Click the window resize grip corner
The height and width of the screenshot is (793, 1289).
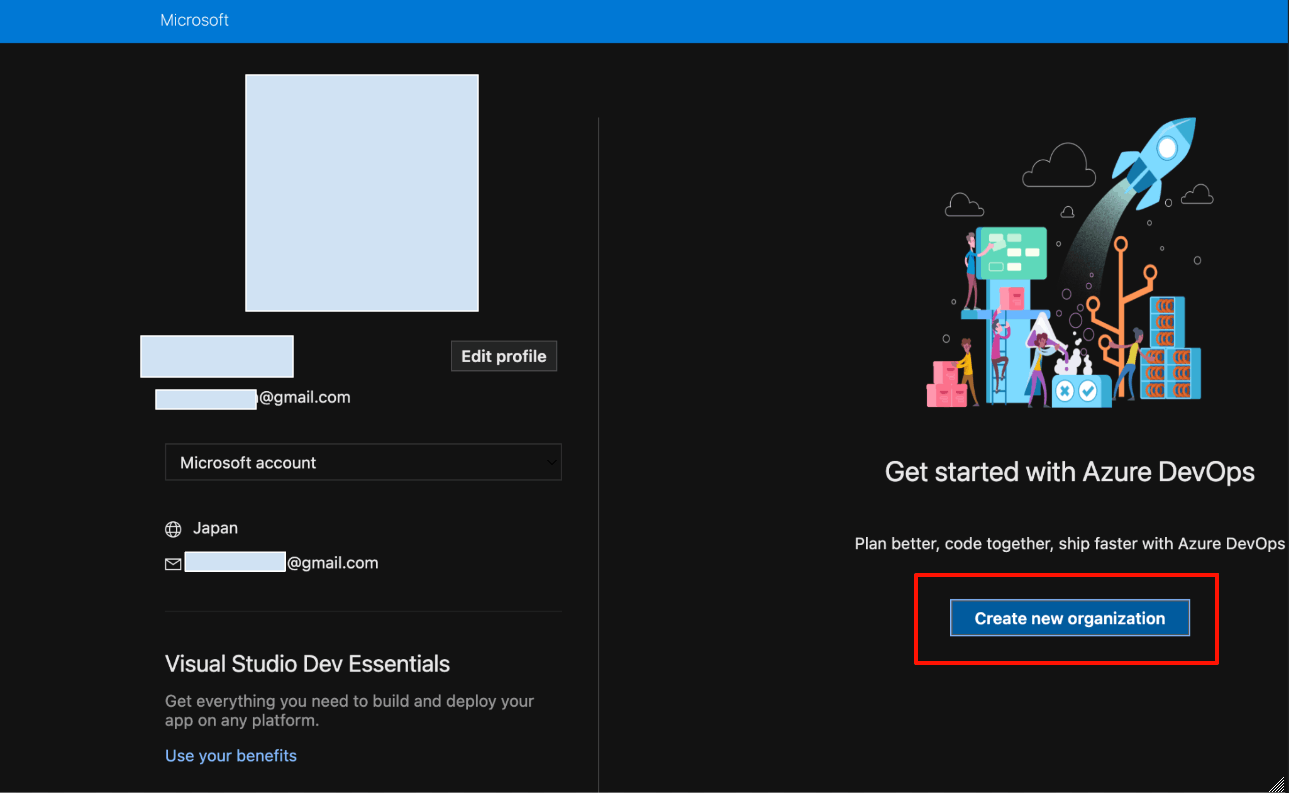(1278, 783)
